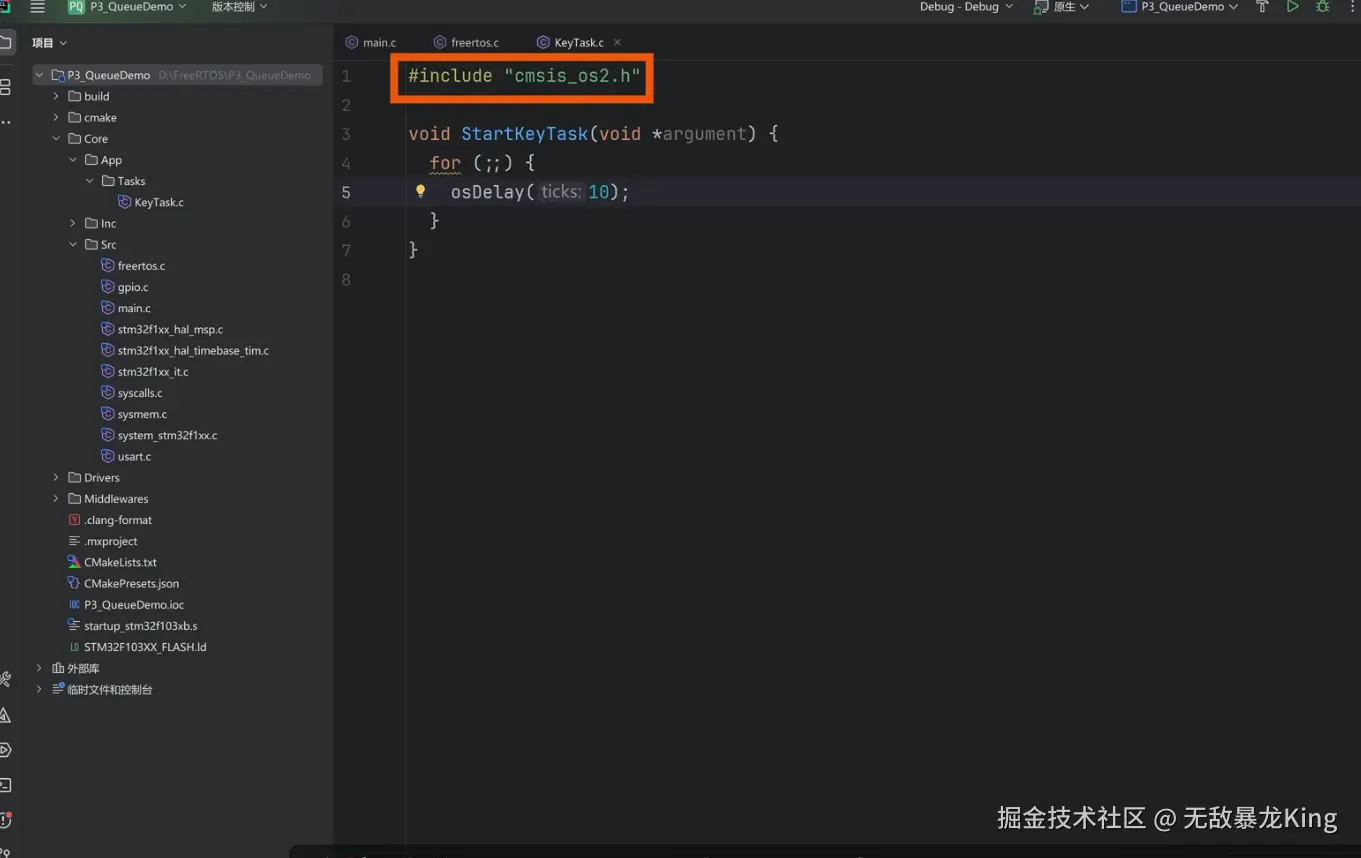Expand the Drivers folder

pyautogui.click(x=56, y=478)
